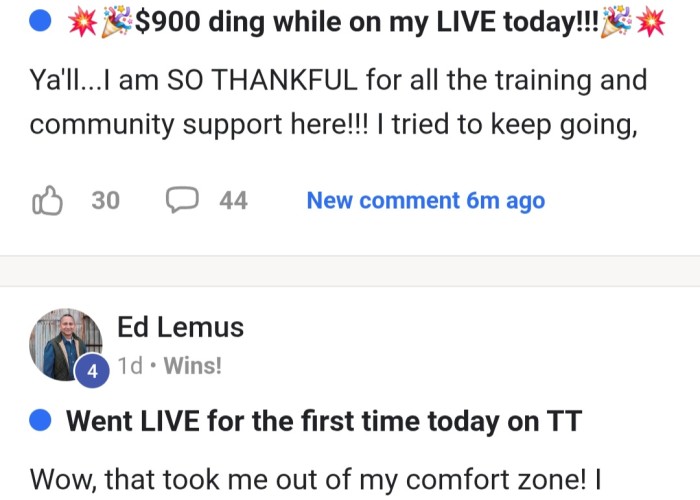
Task: Click the blue unread dot beside $900 post
Action: 40,21
